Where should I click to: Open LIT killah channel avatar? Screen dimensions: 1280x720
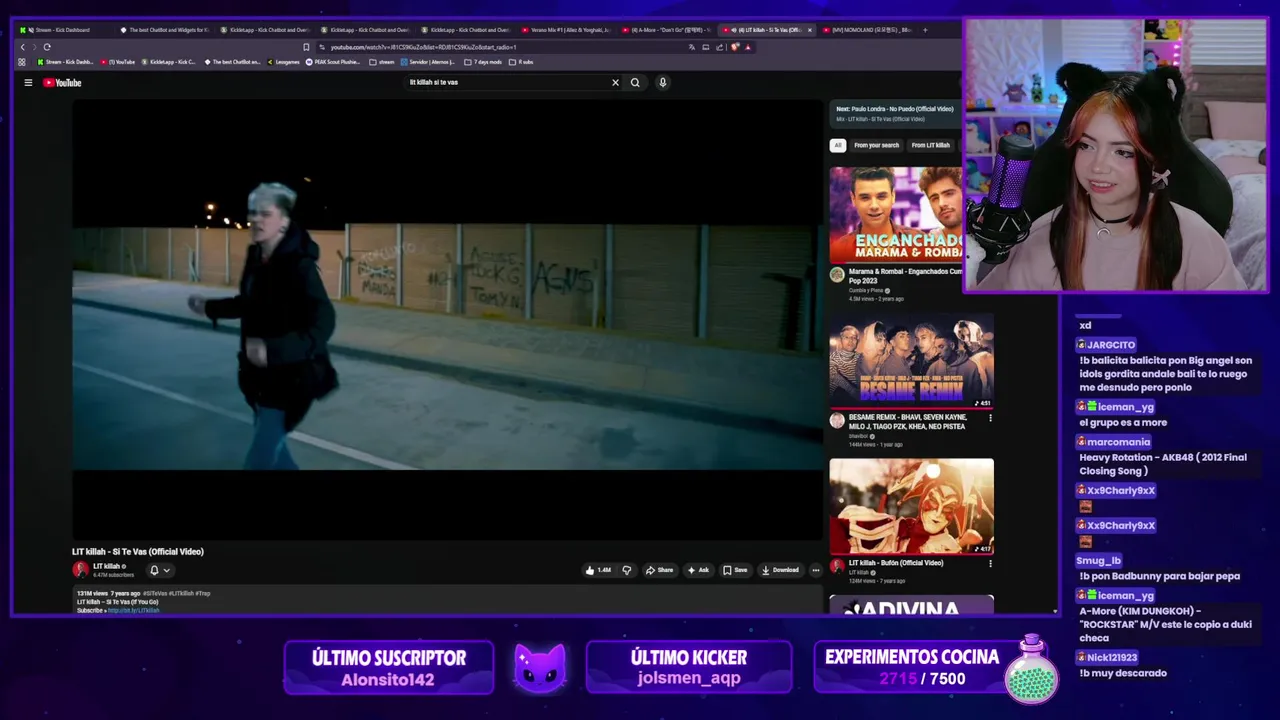click(x=80, y=570)
